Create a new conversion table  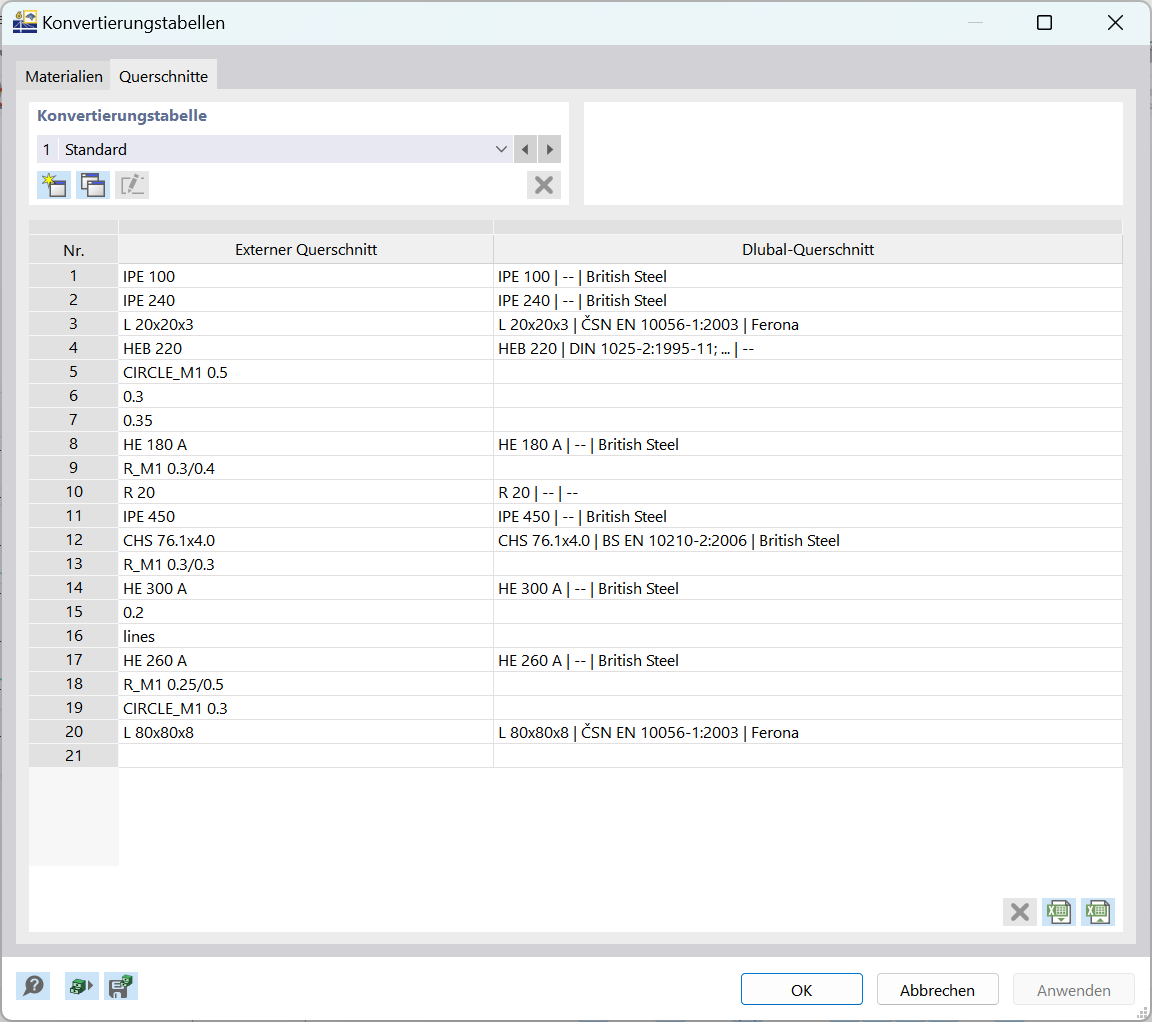[54, 185]
